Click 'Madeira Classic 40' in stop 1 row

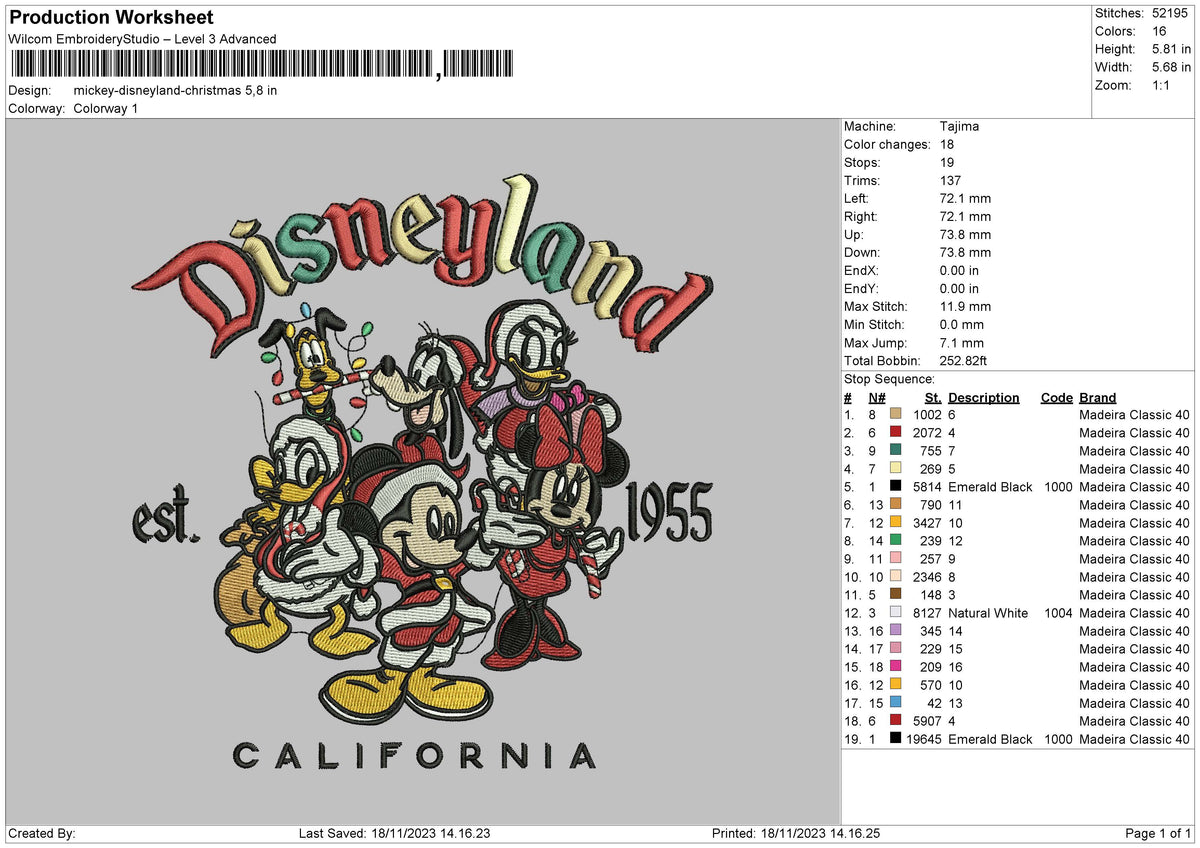[x=1135, y=415]
